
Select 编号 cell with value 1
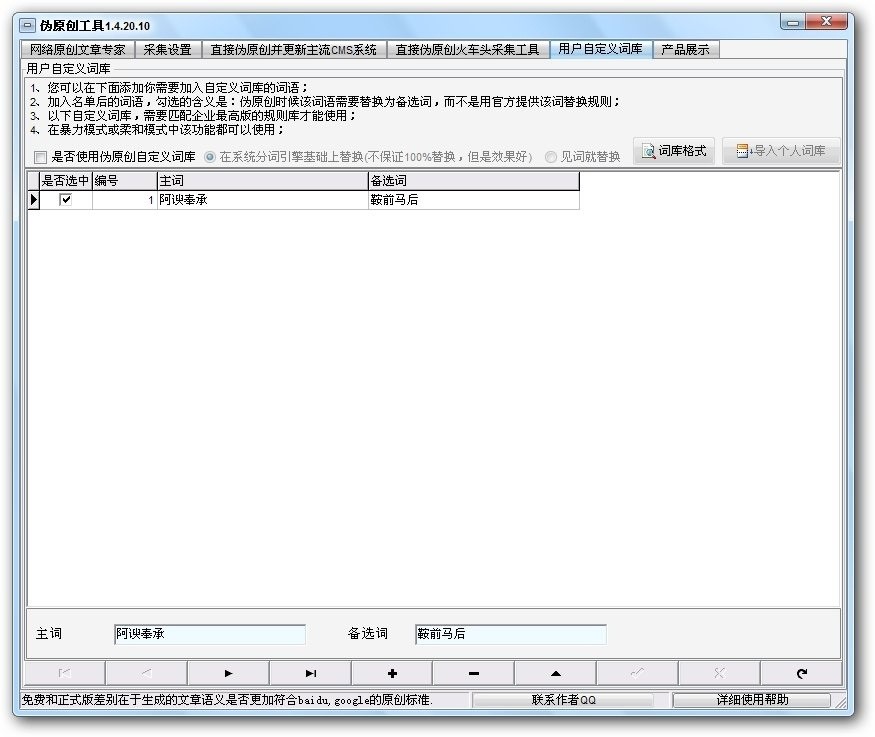point(124,200)
